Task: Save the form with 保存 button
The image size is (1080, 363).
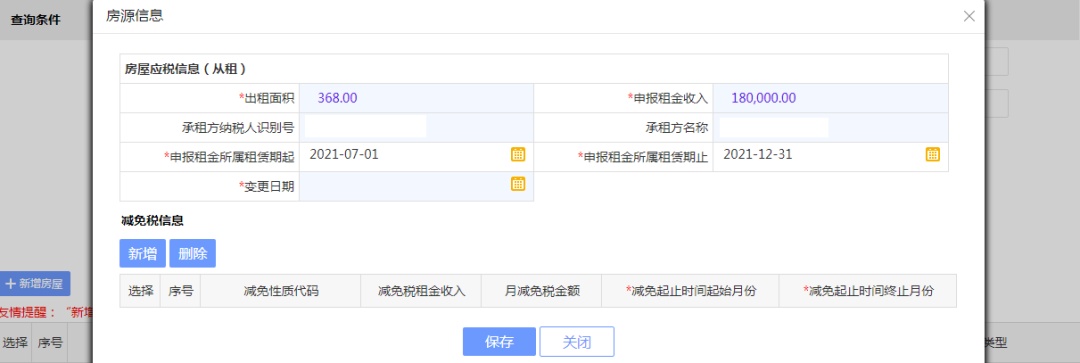Action: [499, 342]
